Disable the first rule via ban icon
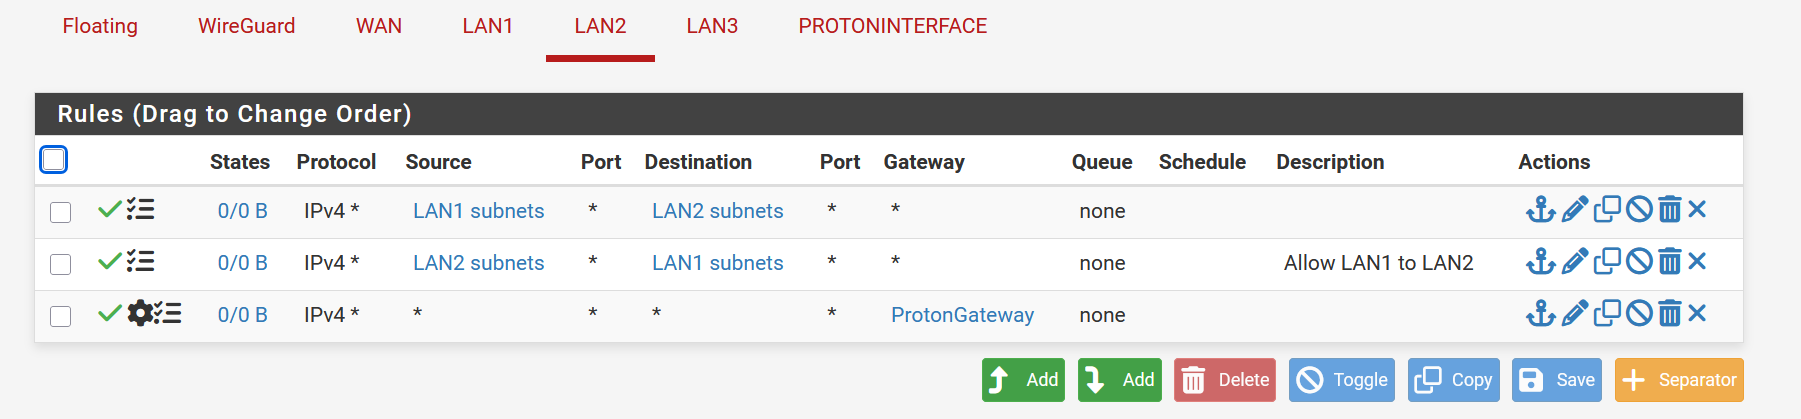The width and height of the screenshot is (1801, 419). [1639, 210]
